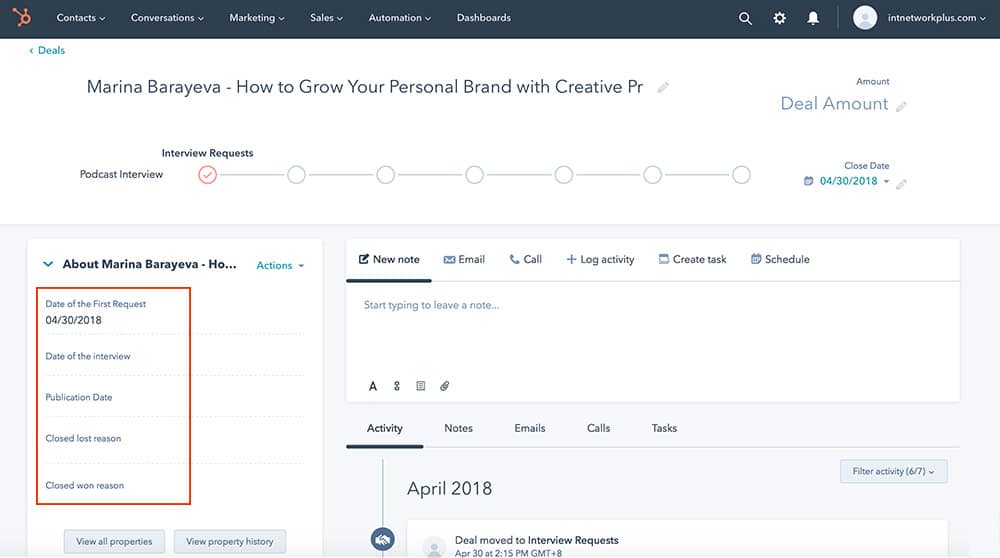Click the deal title text
The image size is (1000, 558).
click(x=365, y=87)
